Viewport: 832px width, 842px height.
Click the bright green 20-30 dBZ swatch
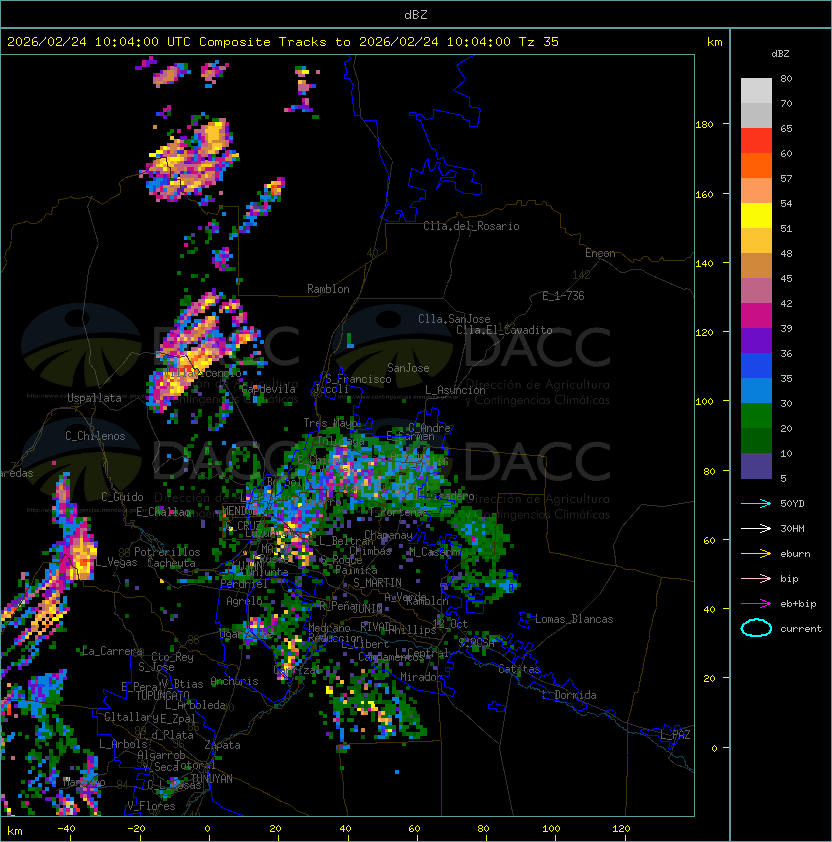coord(756,416)
